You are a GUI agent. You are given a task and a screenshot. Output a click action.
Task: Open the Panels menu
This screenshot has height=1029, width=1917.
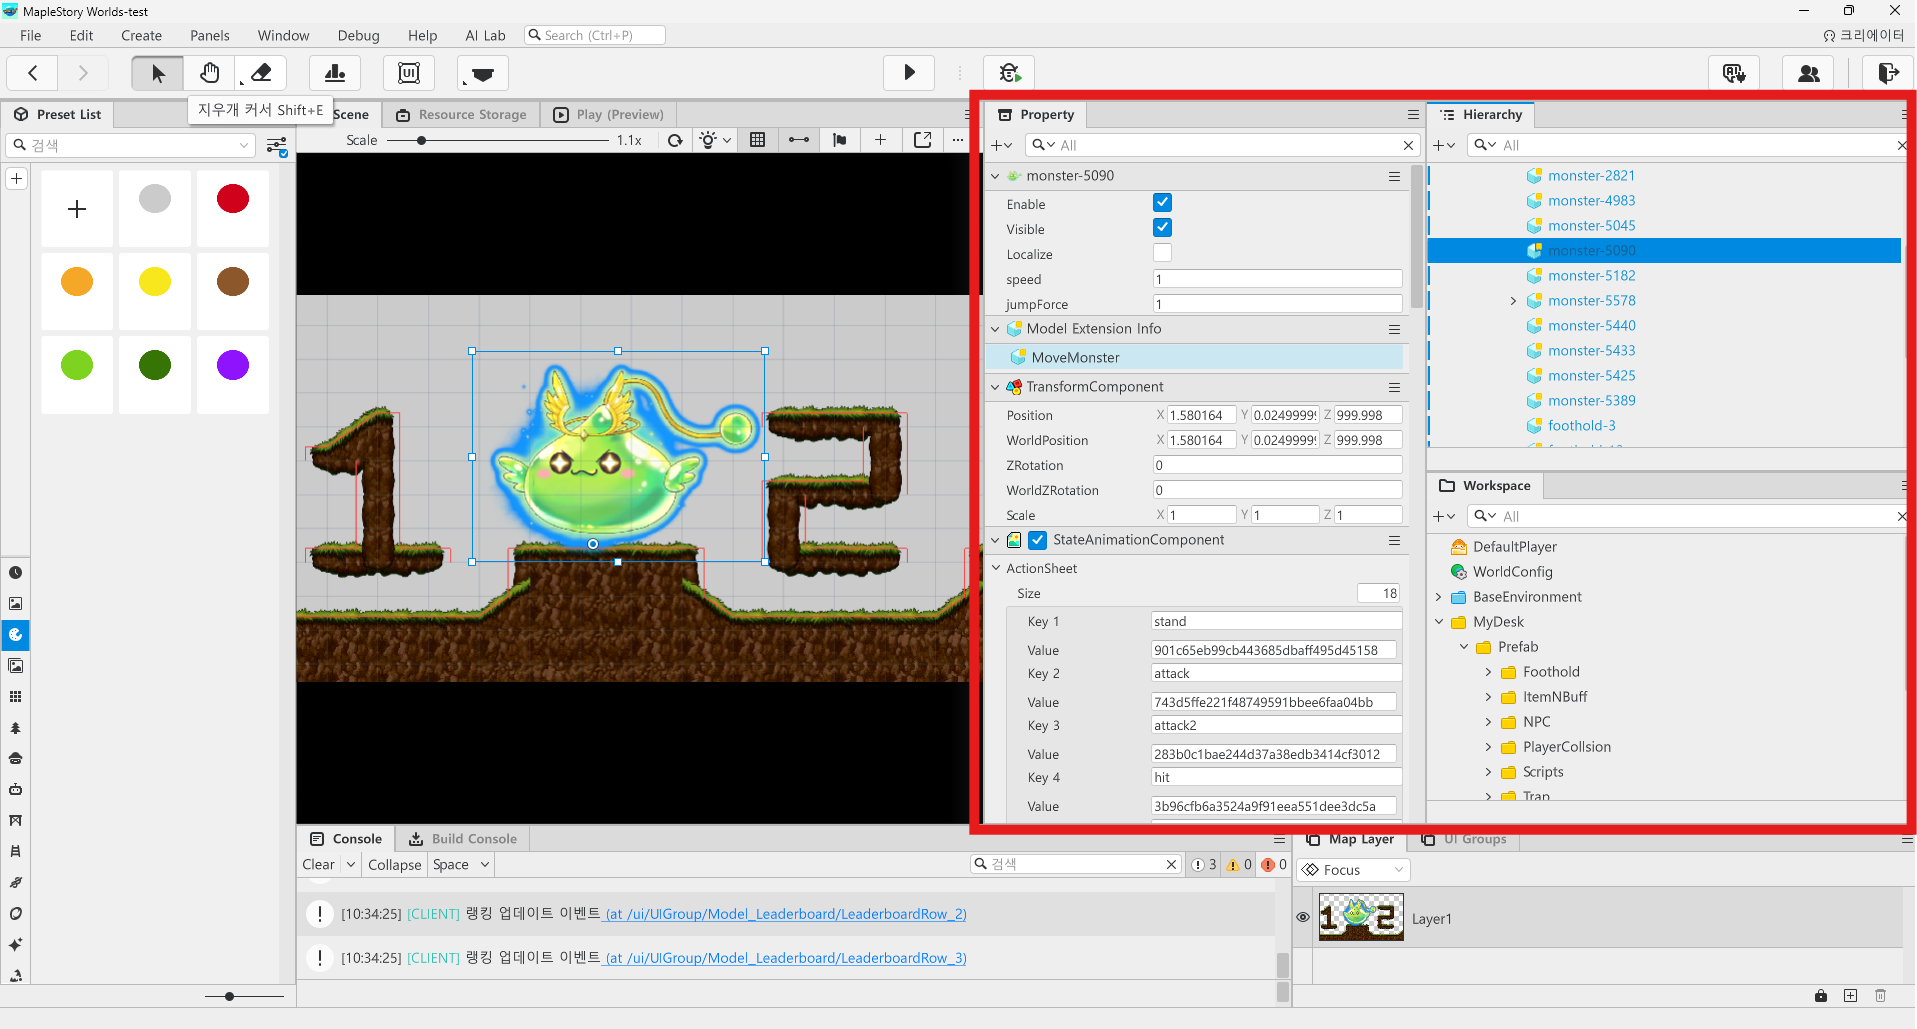pyautogui.click(x=210, y=35)
